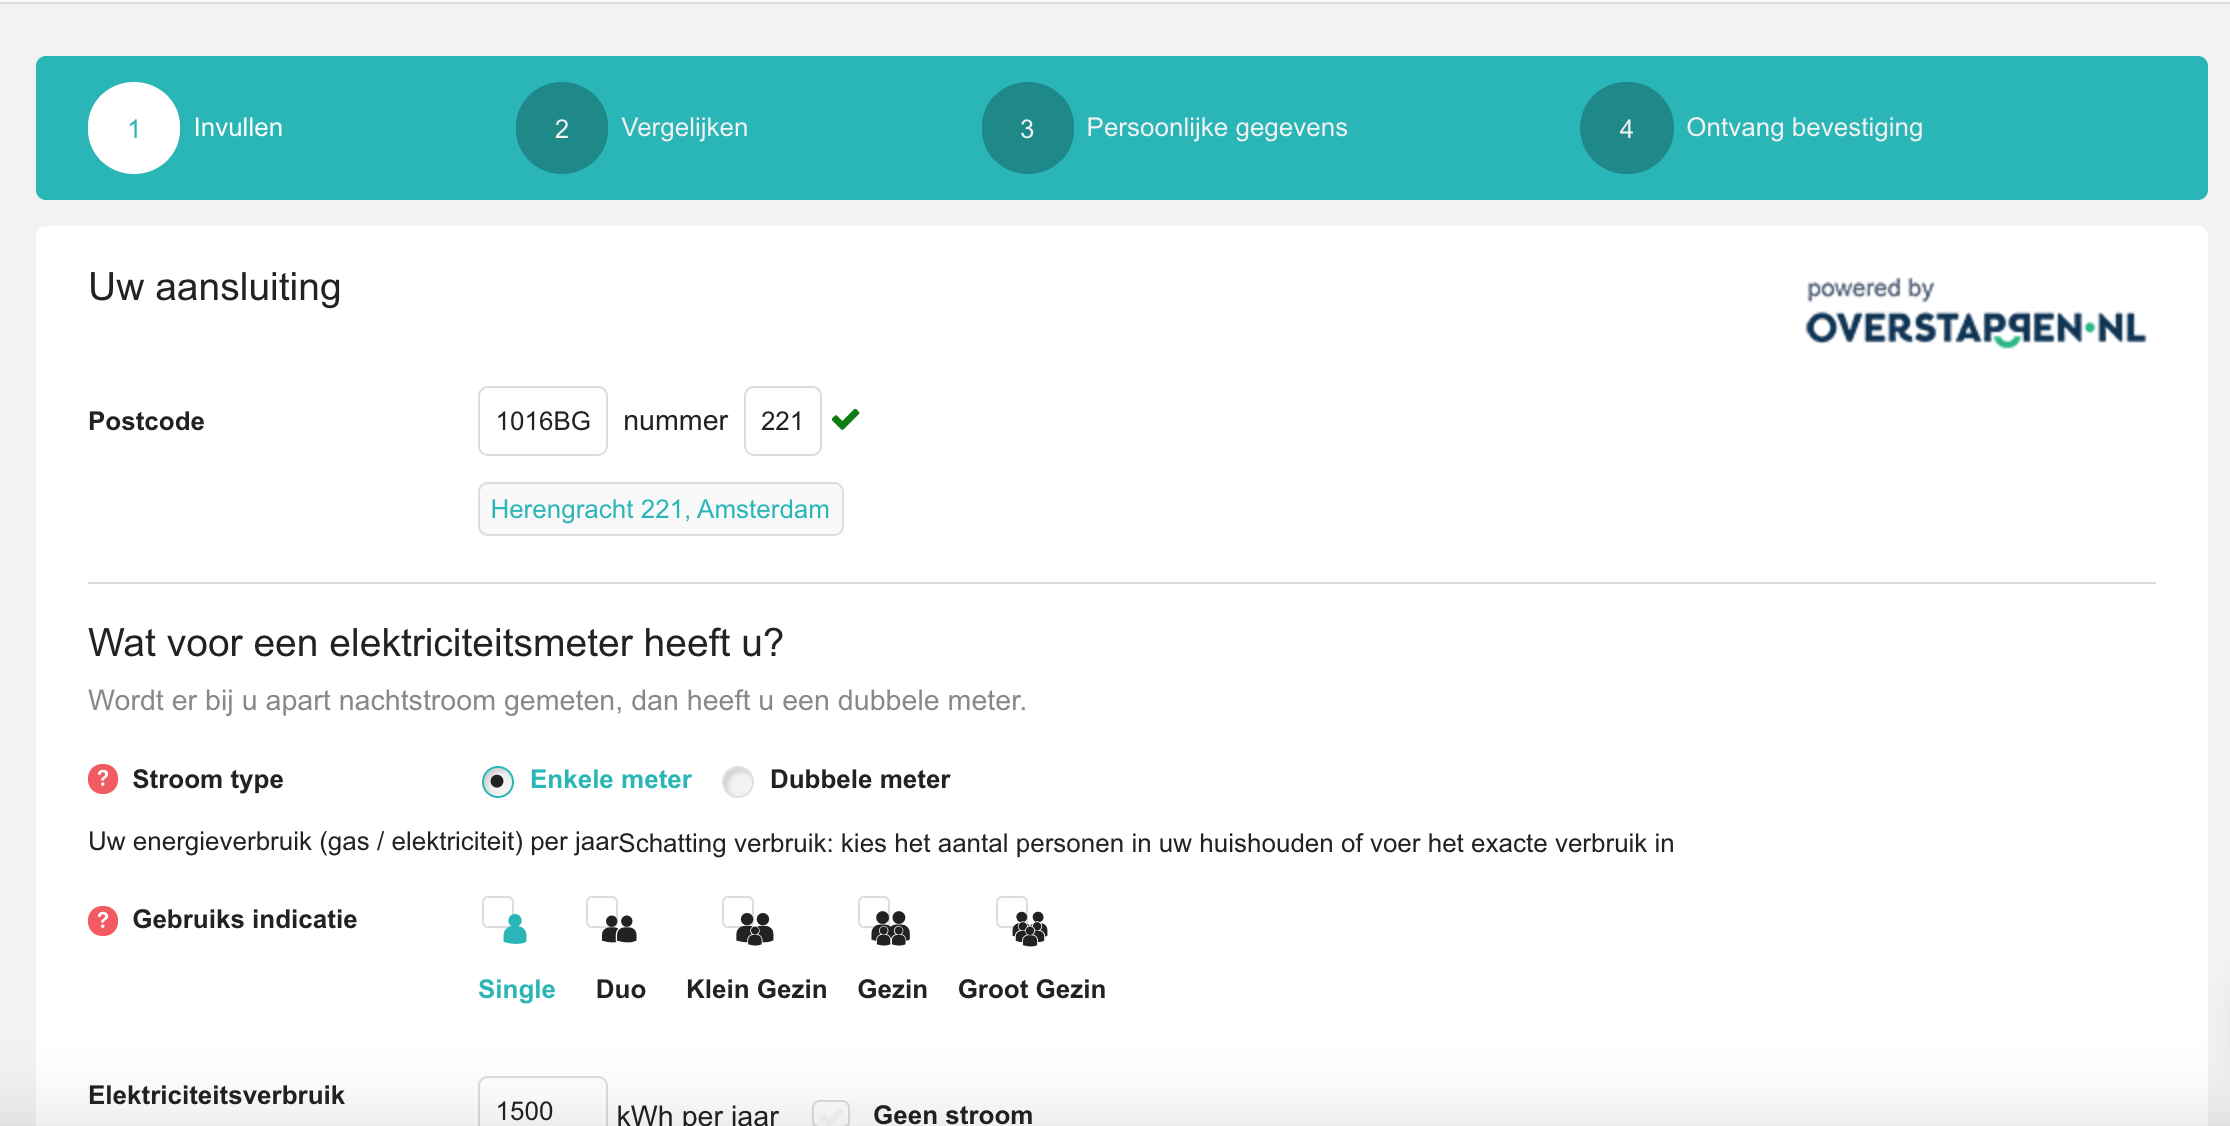Open the Invullen step label
The width and height of the screenshot is (2230, 1126).
[x=238, y=128]
